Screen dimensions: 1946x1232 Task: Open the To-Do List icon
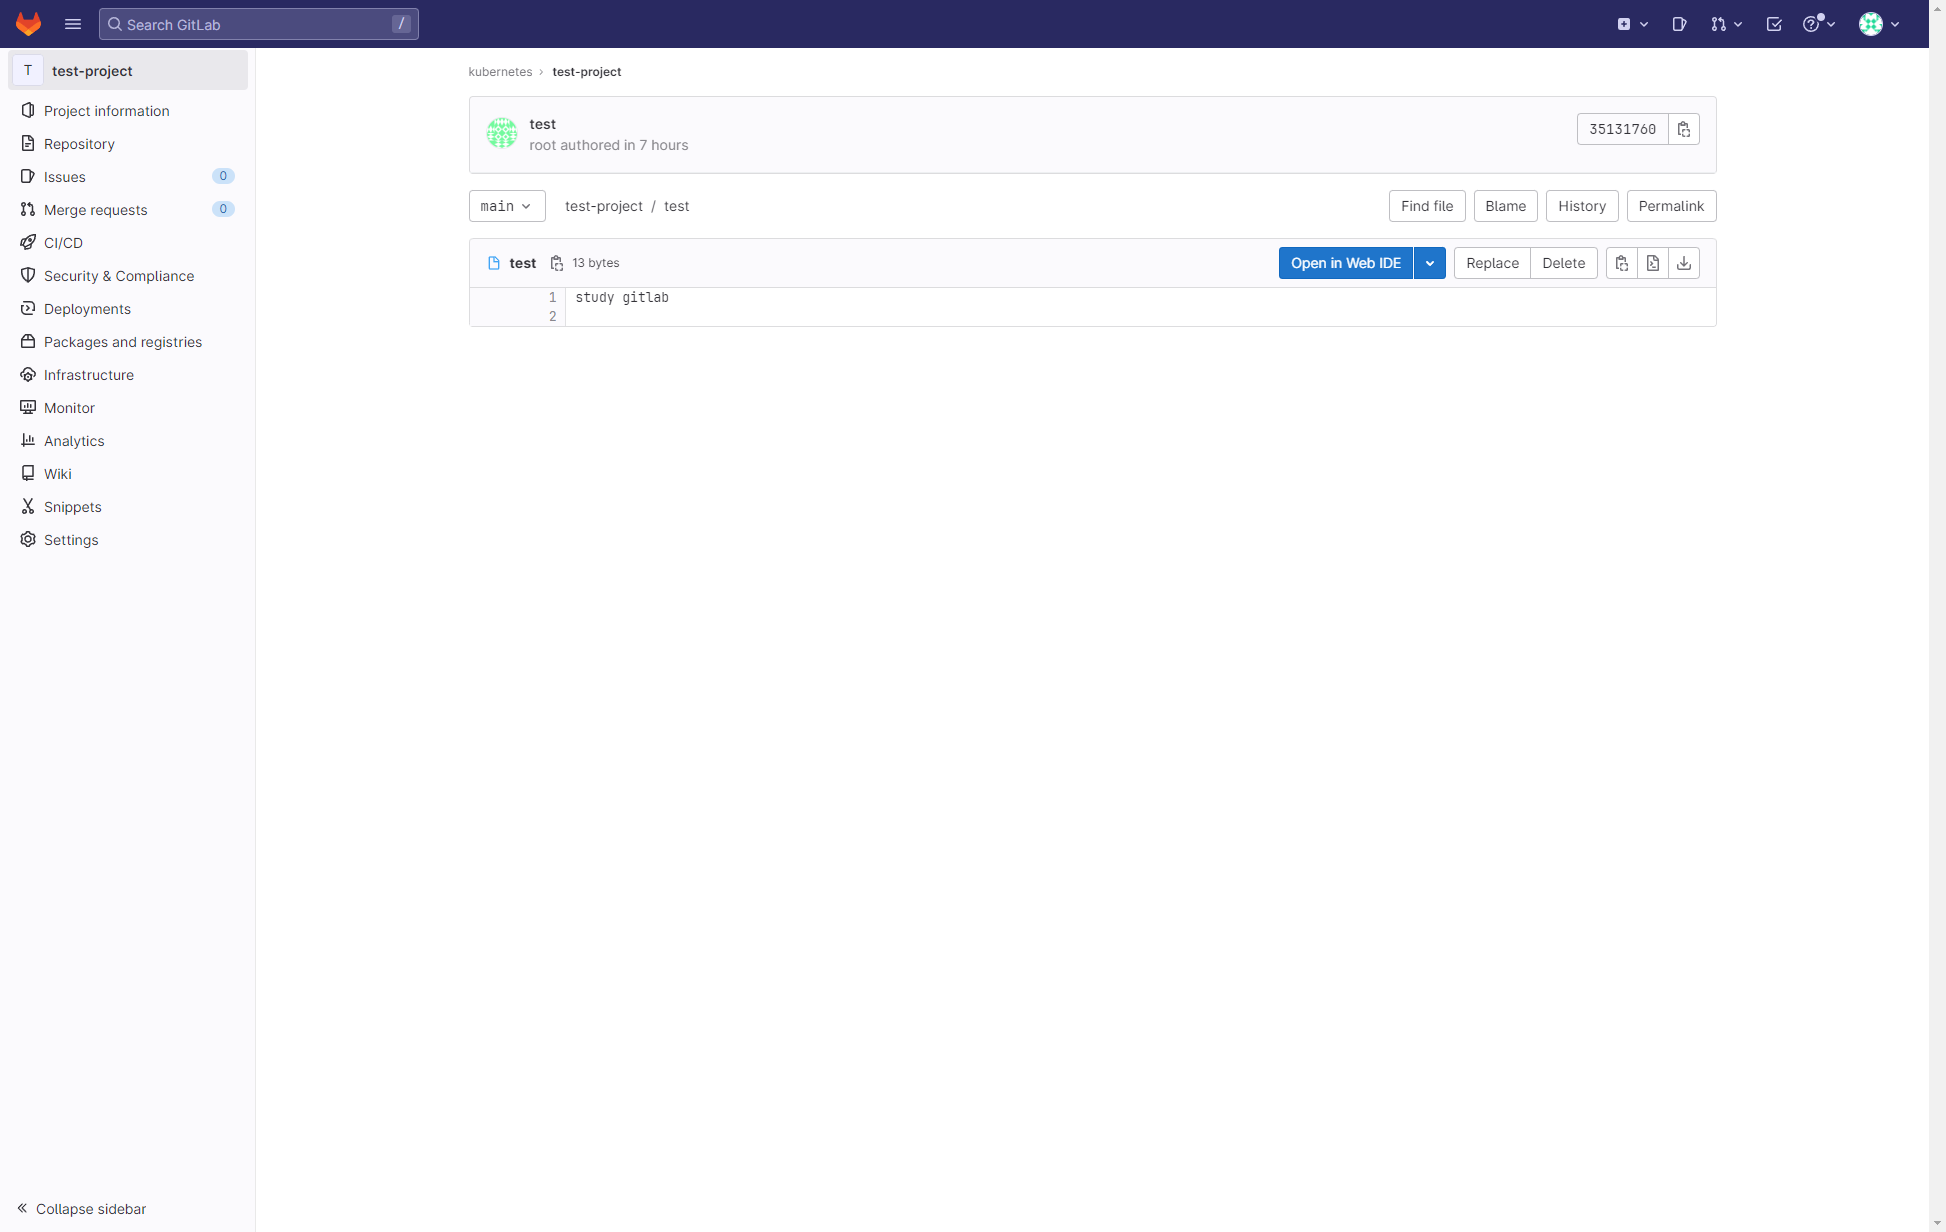pos(1774,24)
